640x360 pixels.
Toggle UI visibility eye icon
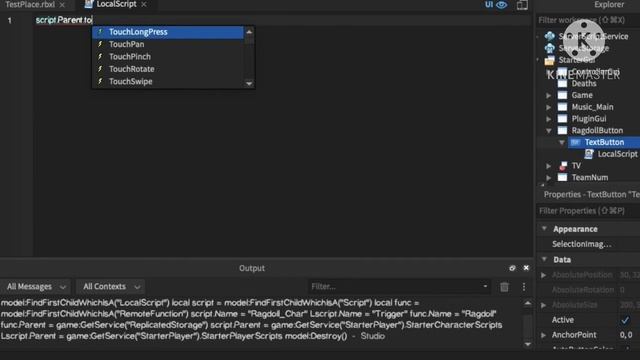pyautogui.click(x=502, y=4)
